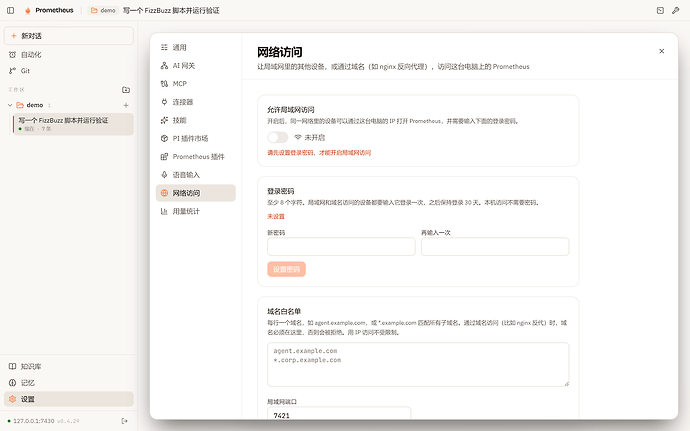Toggle 允许局域网访问 switch
The image size is (690, 431).
click(x=278, y=137)
